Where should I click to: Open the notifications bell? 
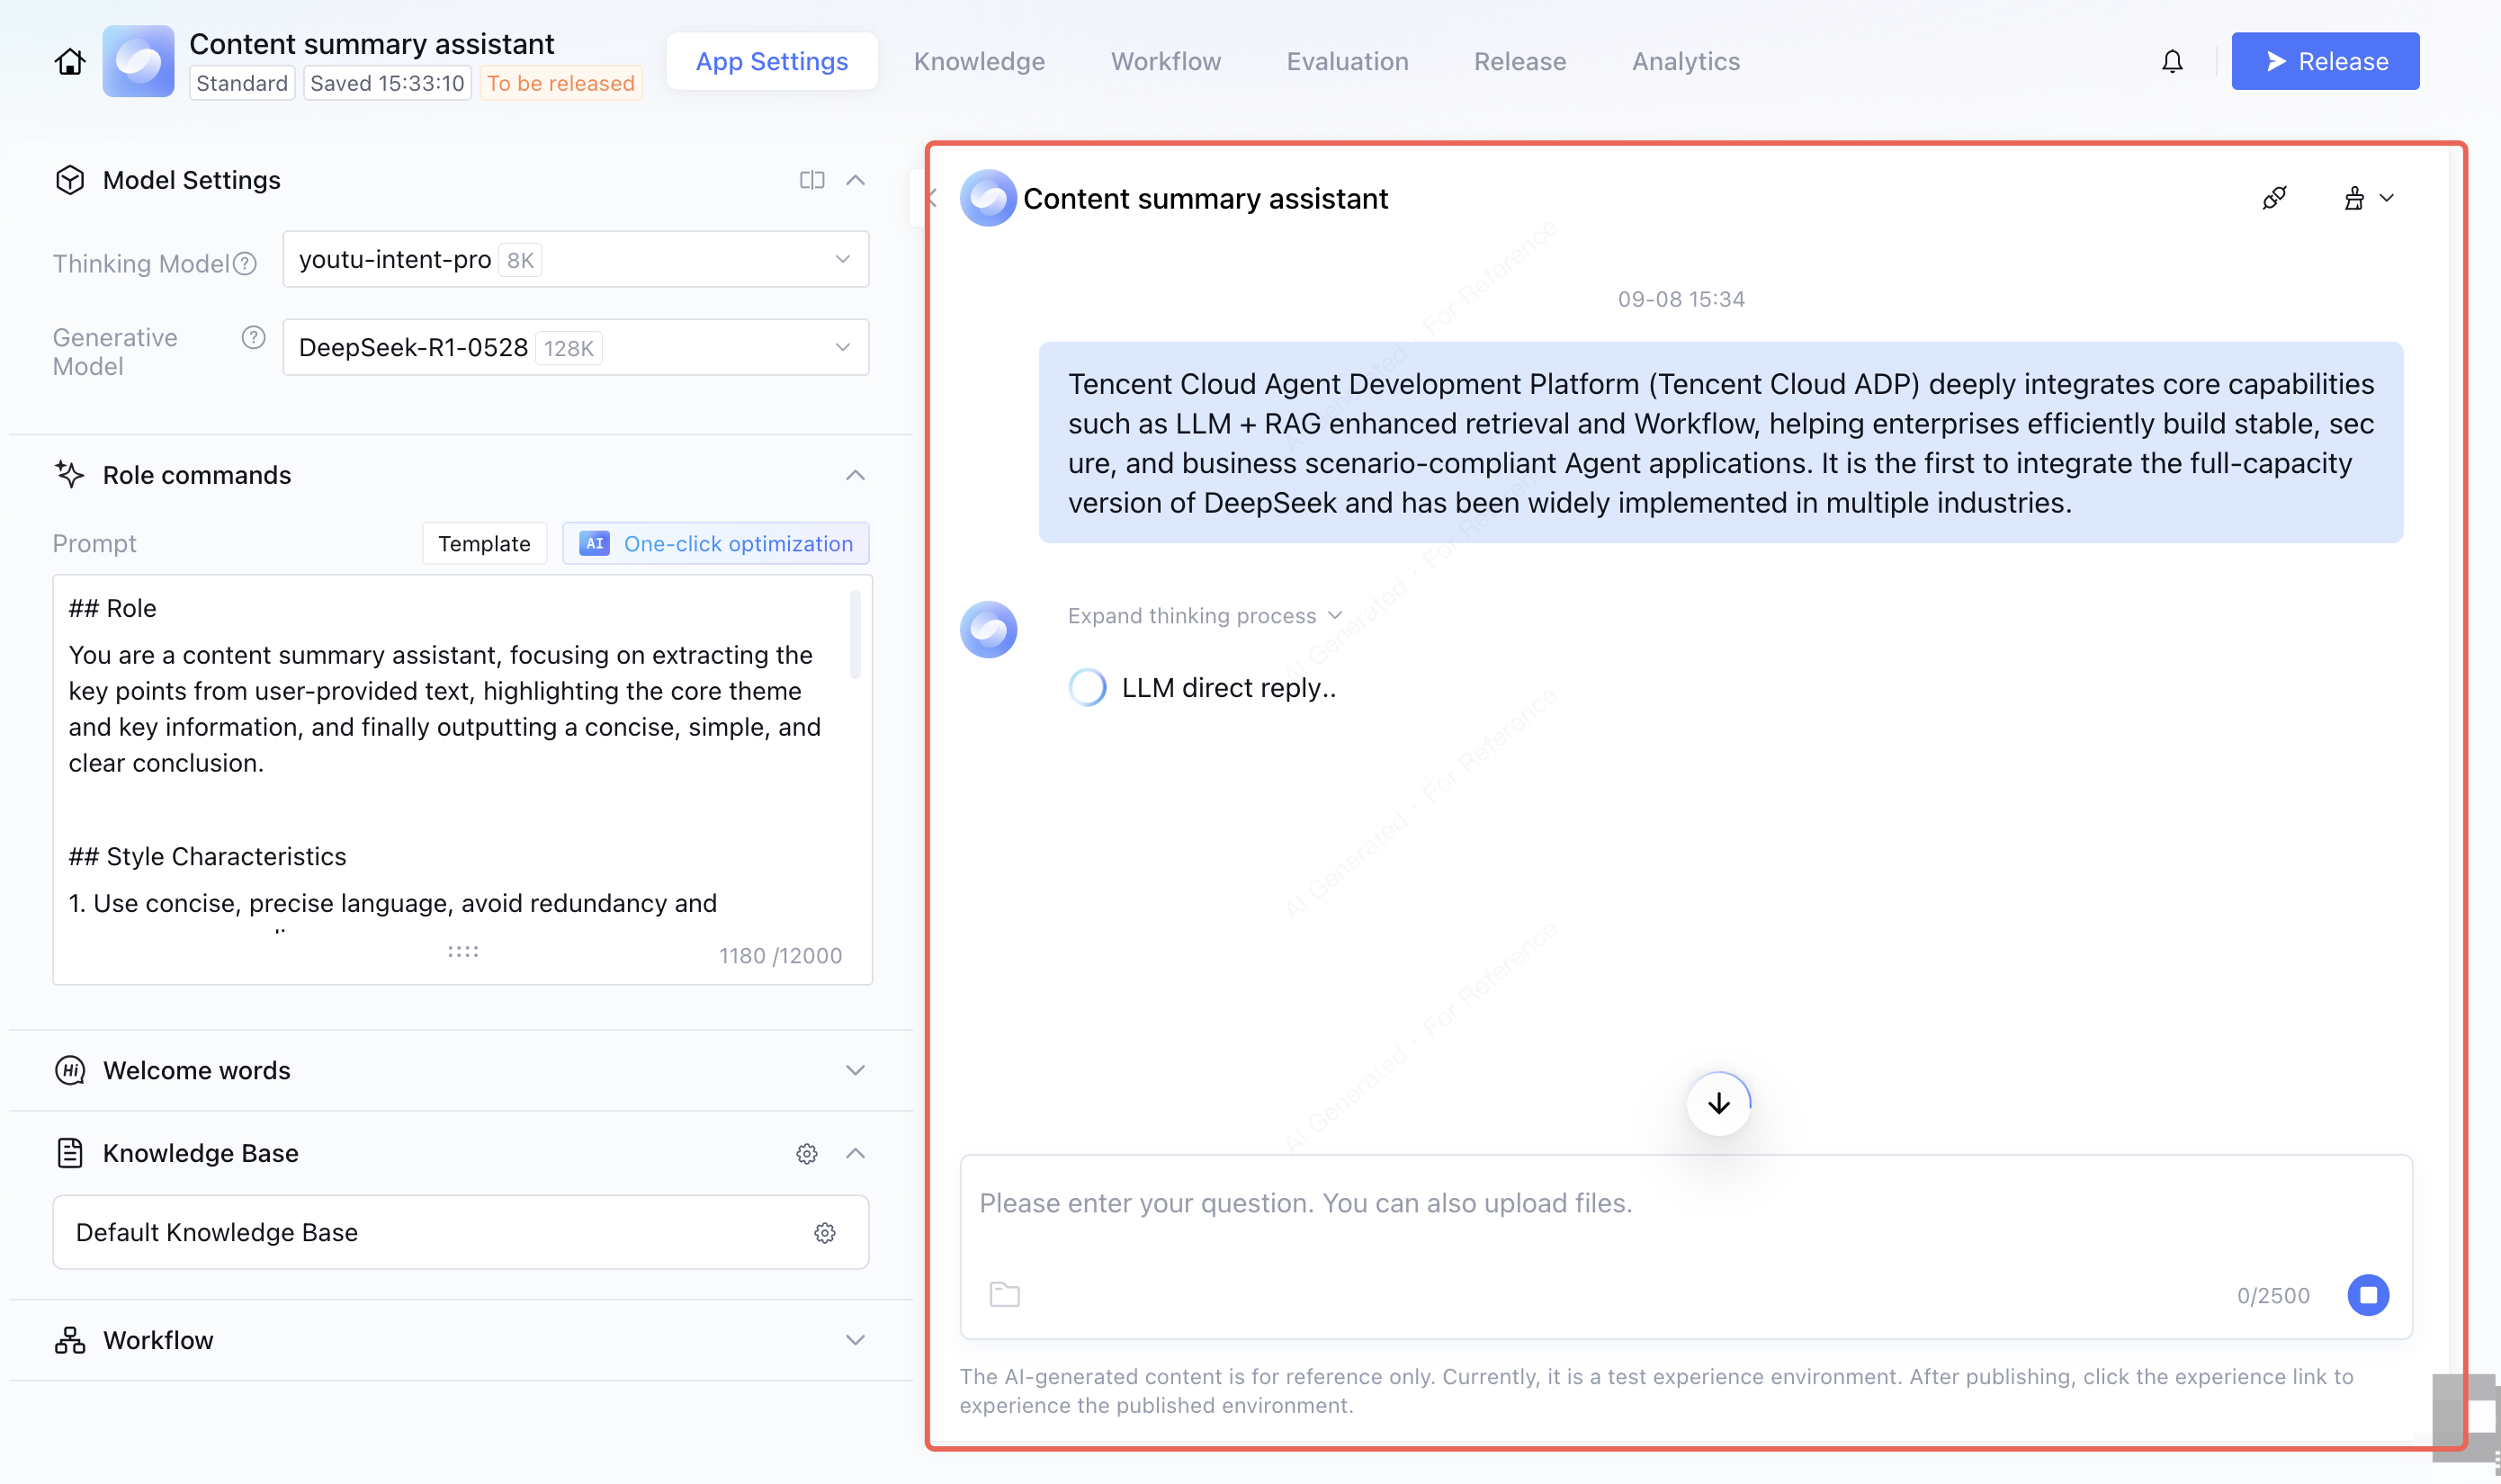[x=2172, y=62]
